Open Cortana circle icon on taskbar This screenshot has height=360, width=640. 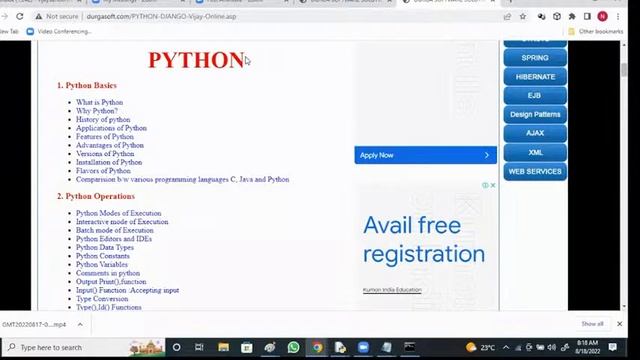[x=176, y=347]
